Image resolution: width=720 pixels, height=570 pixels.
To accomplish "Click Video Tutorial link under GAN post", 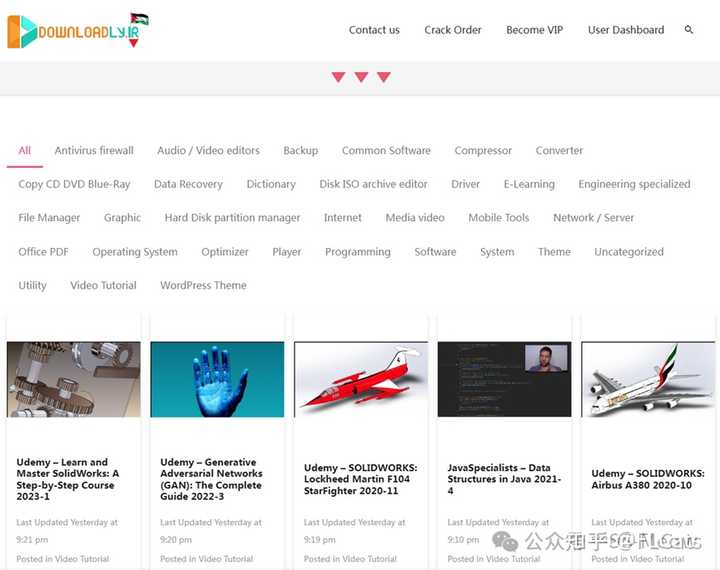I will (225, 559).
